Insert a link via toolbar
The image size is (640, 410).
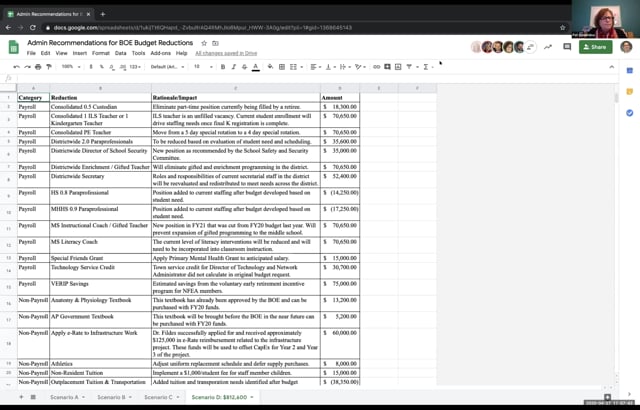coord(376,67)
